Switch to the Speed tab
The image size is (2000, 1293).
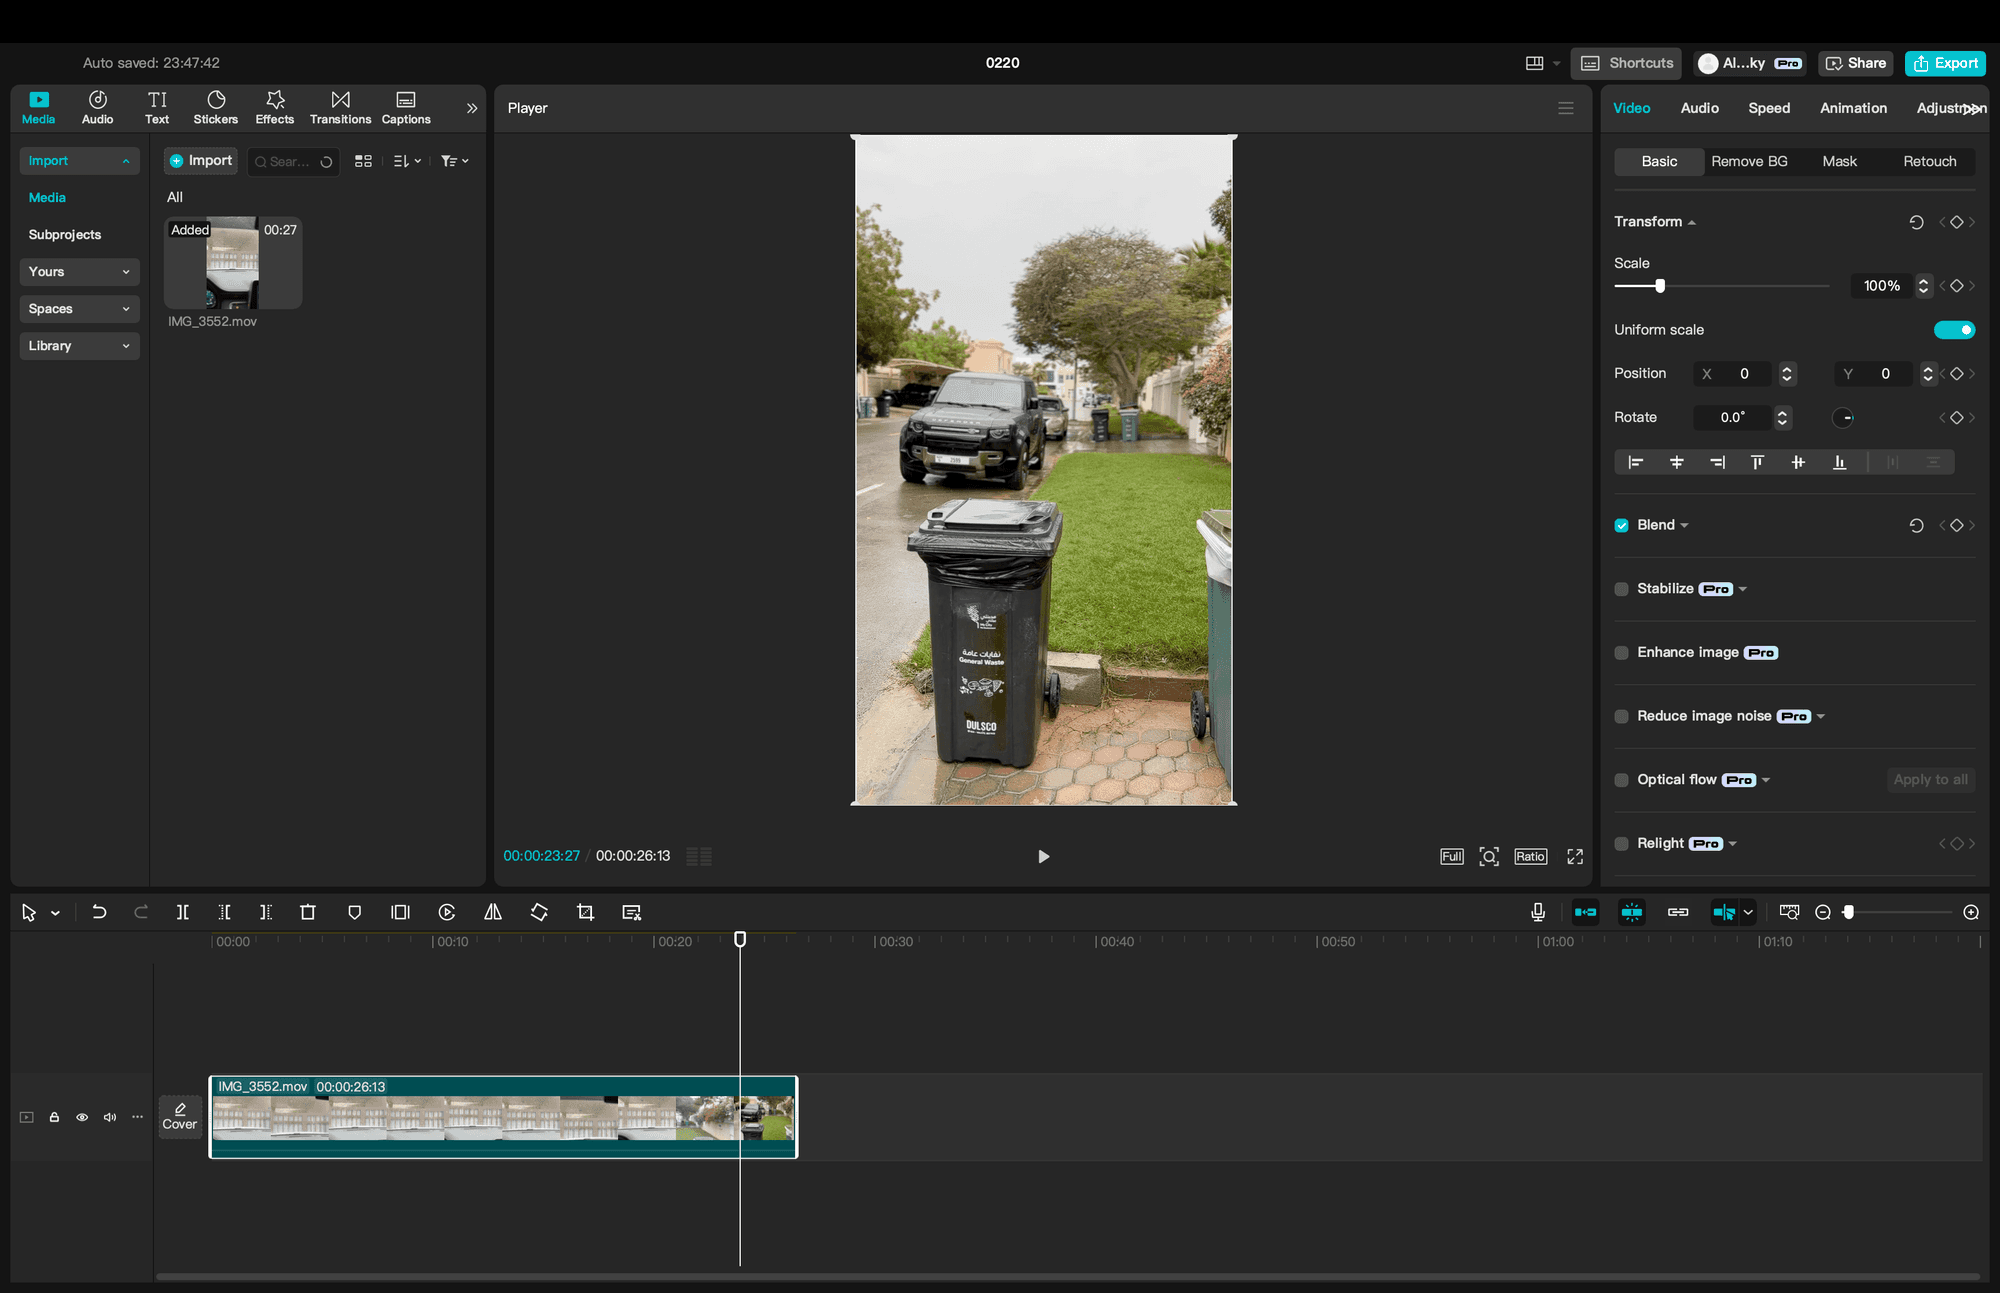(x=1768, y=108)
